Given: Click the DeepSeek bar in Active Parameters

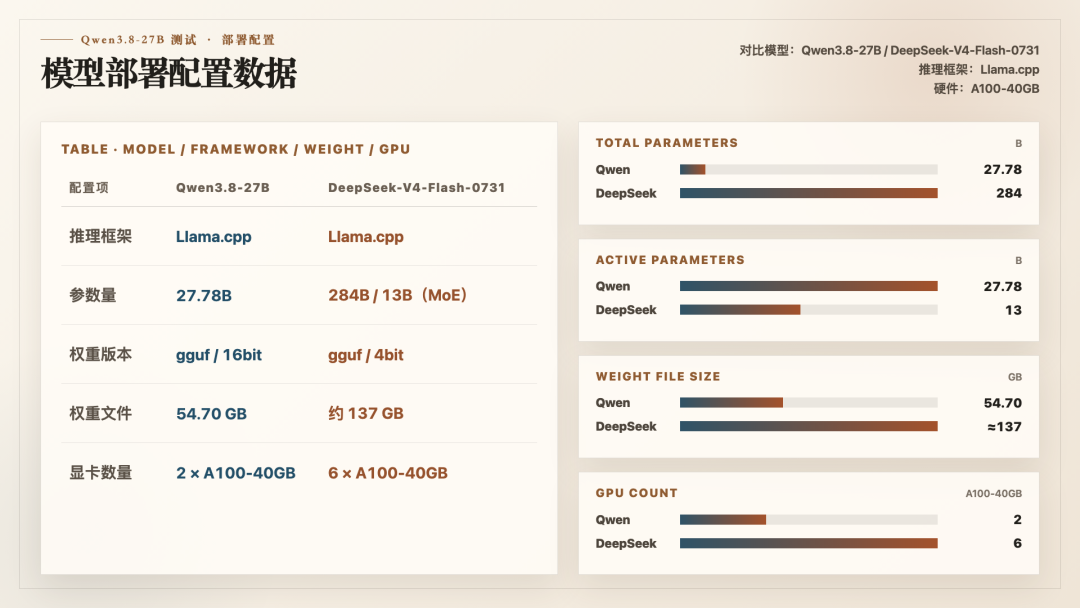Looking at the screenshot, I should click(x=809, y=311).
